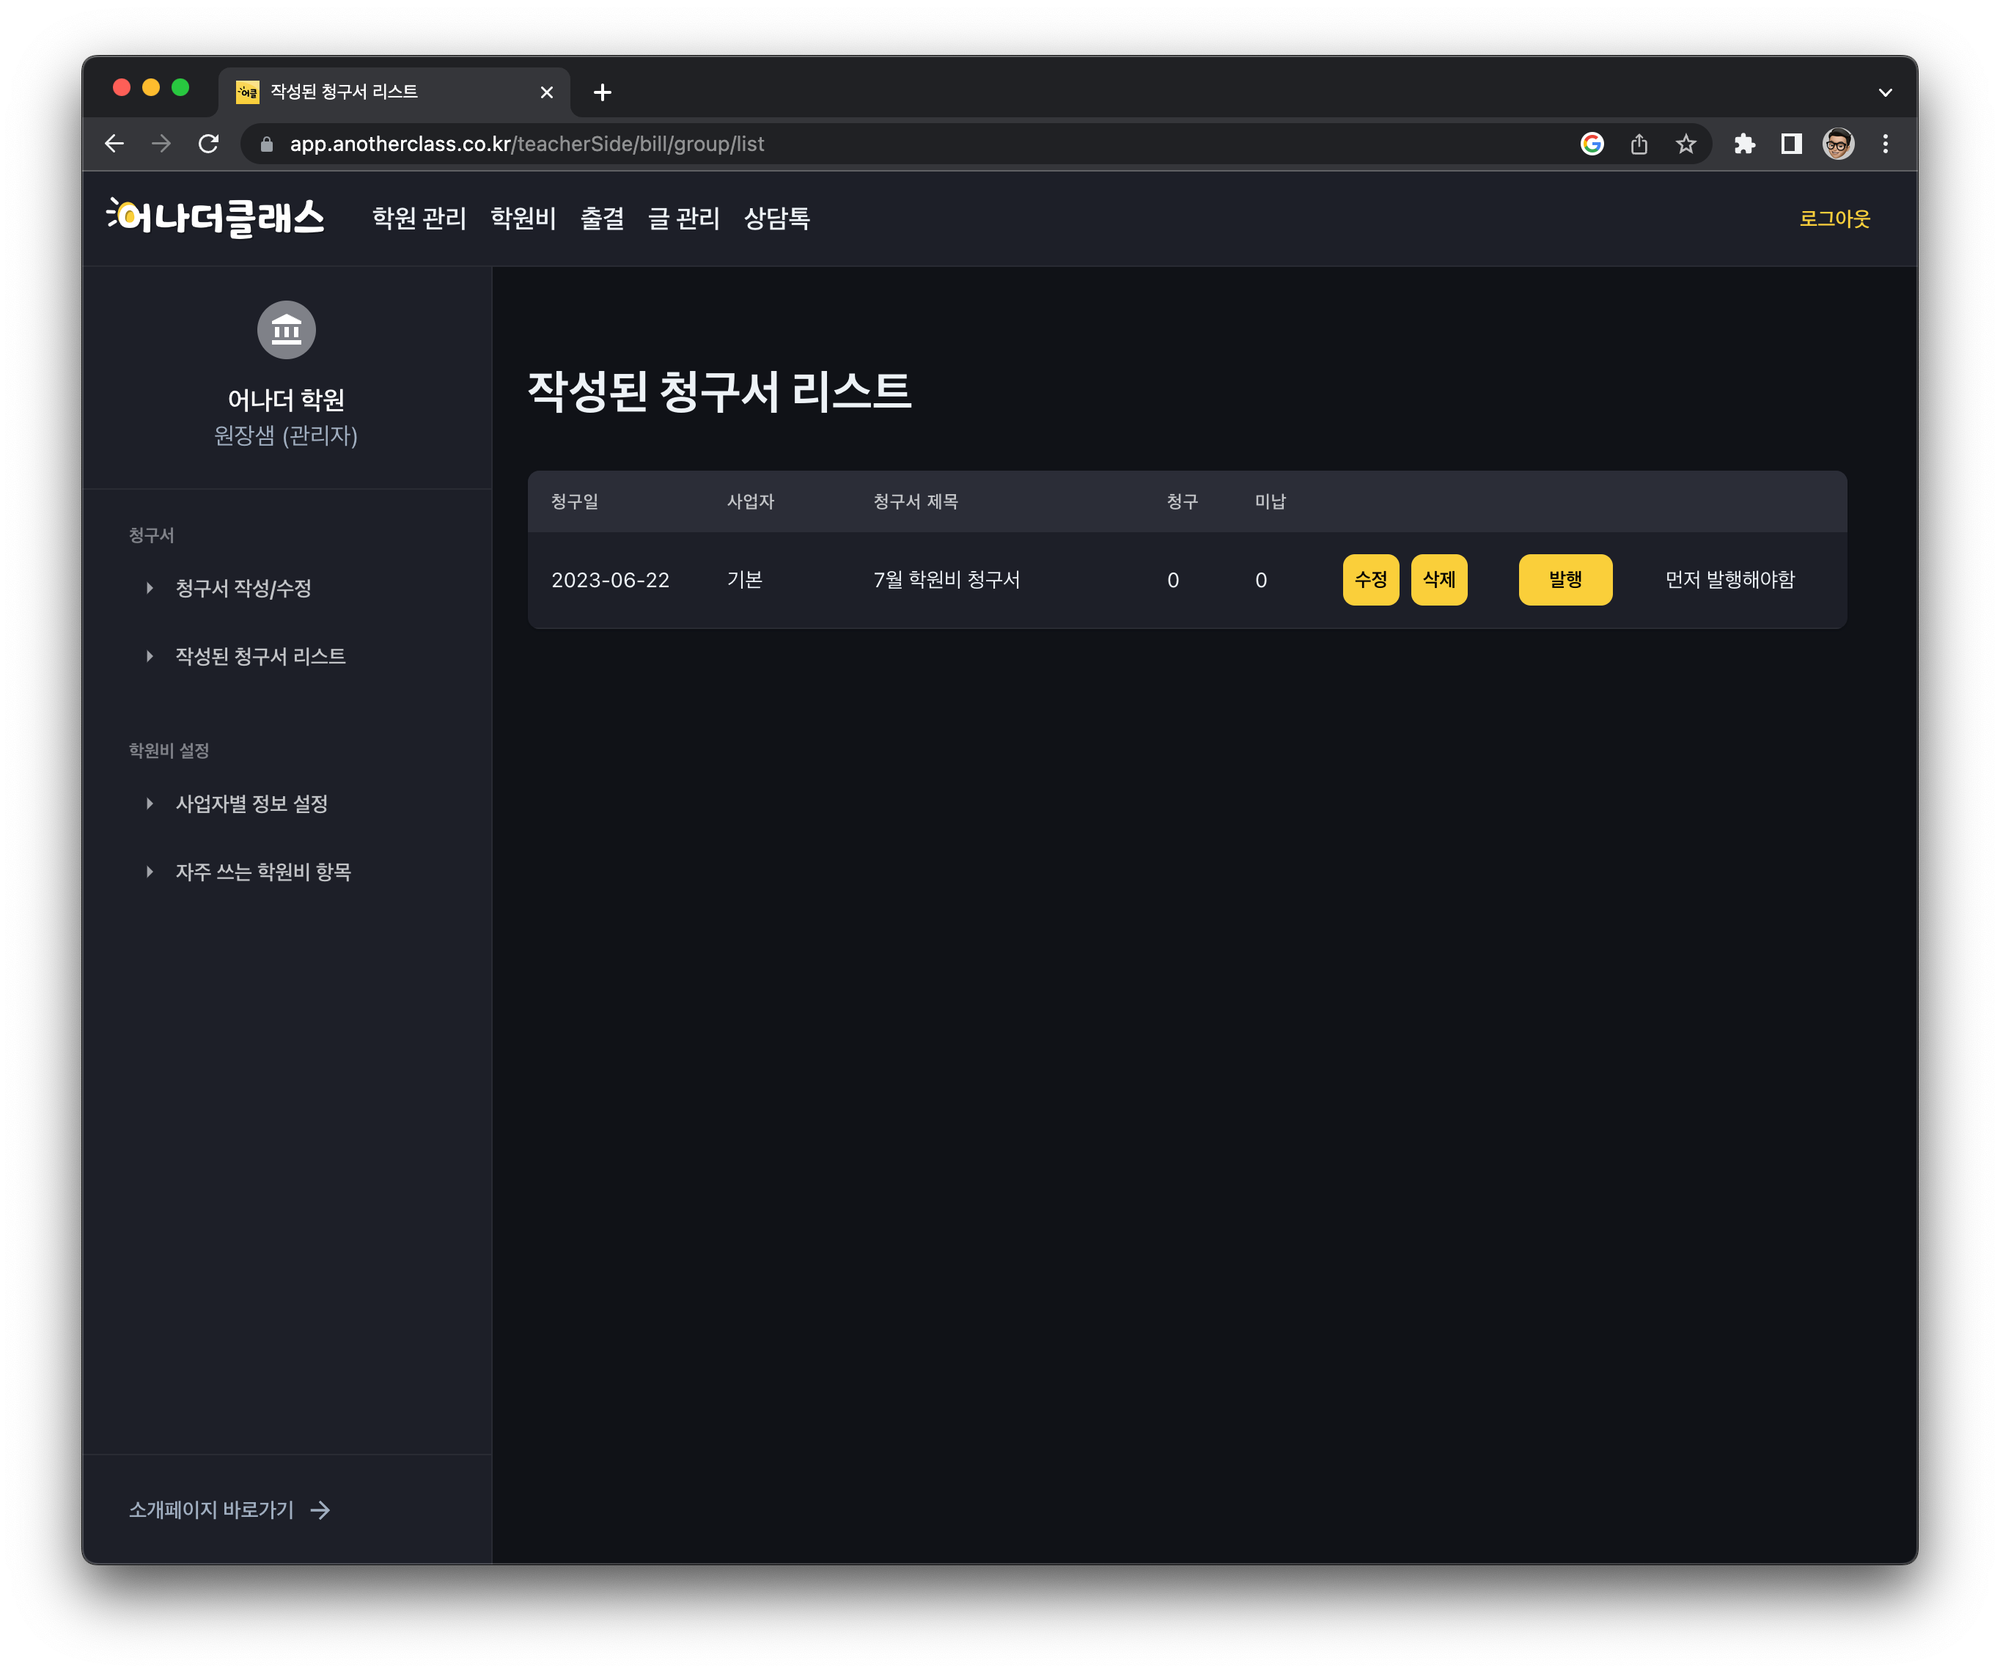Open a new tab with plus icon
The height and width of the screenshot is (1673, 2000).
click(x=602, y=92)
